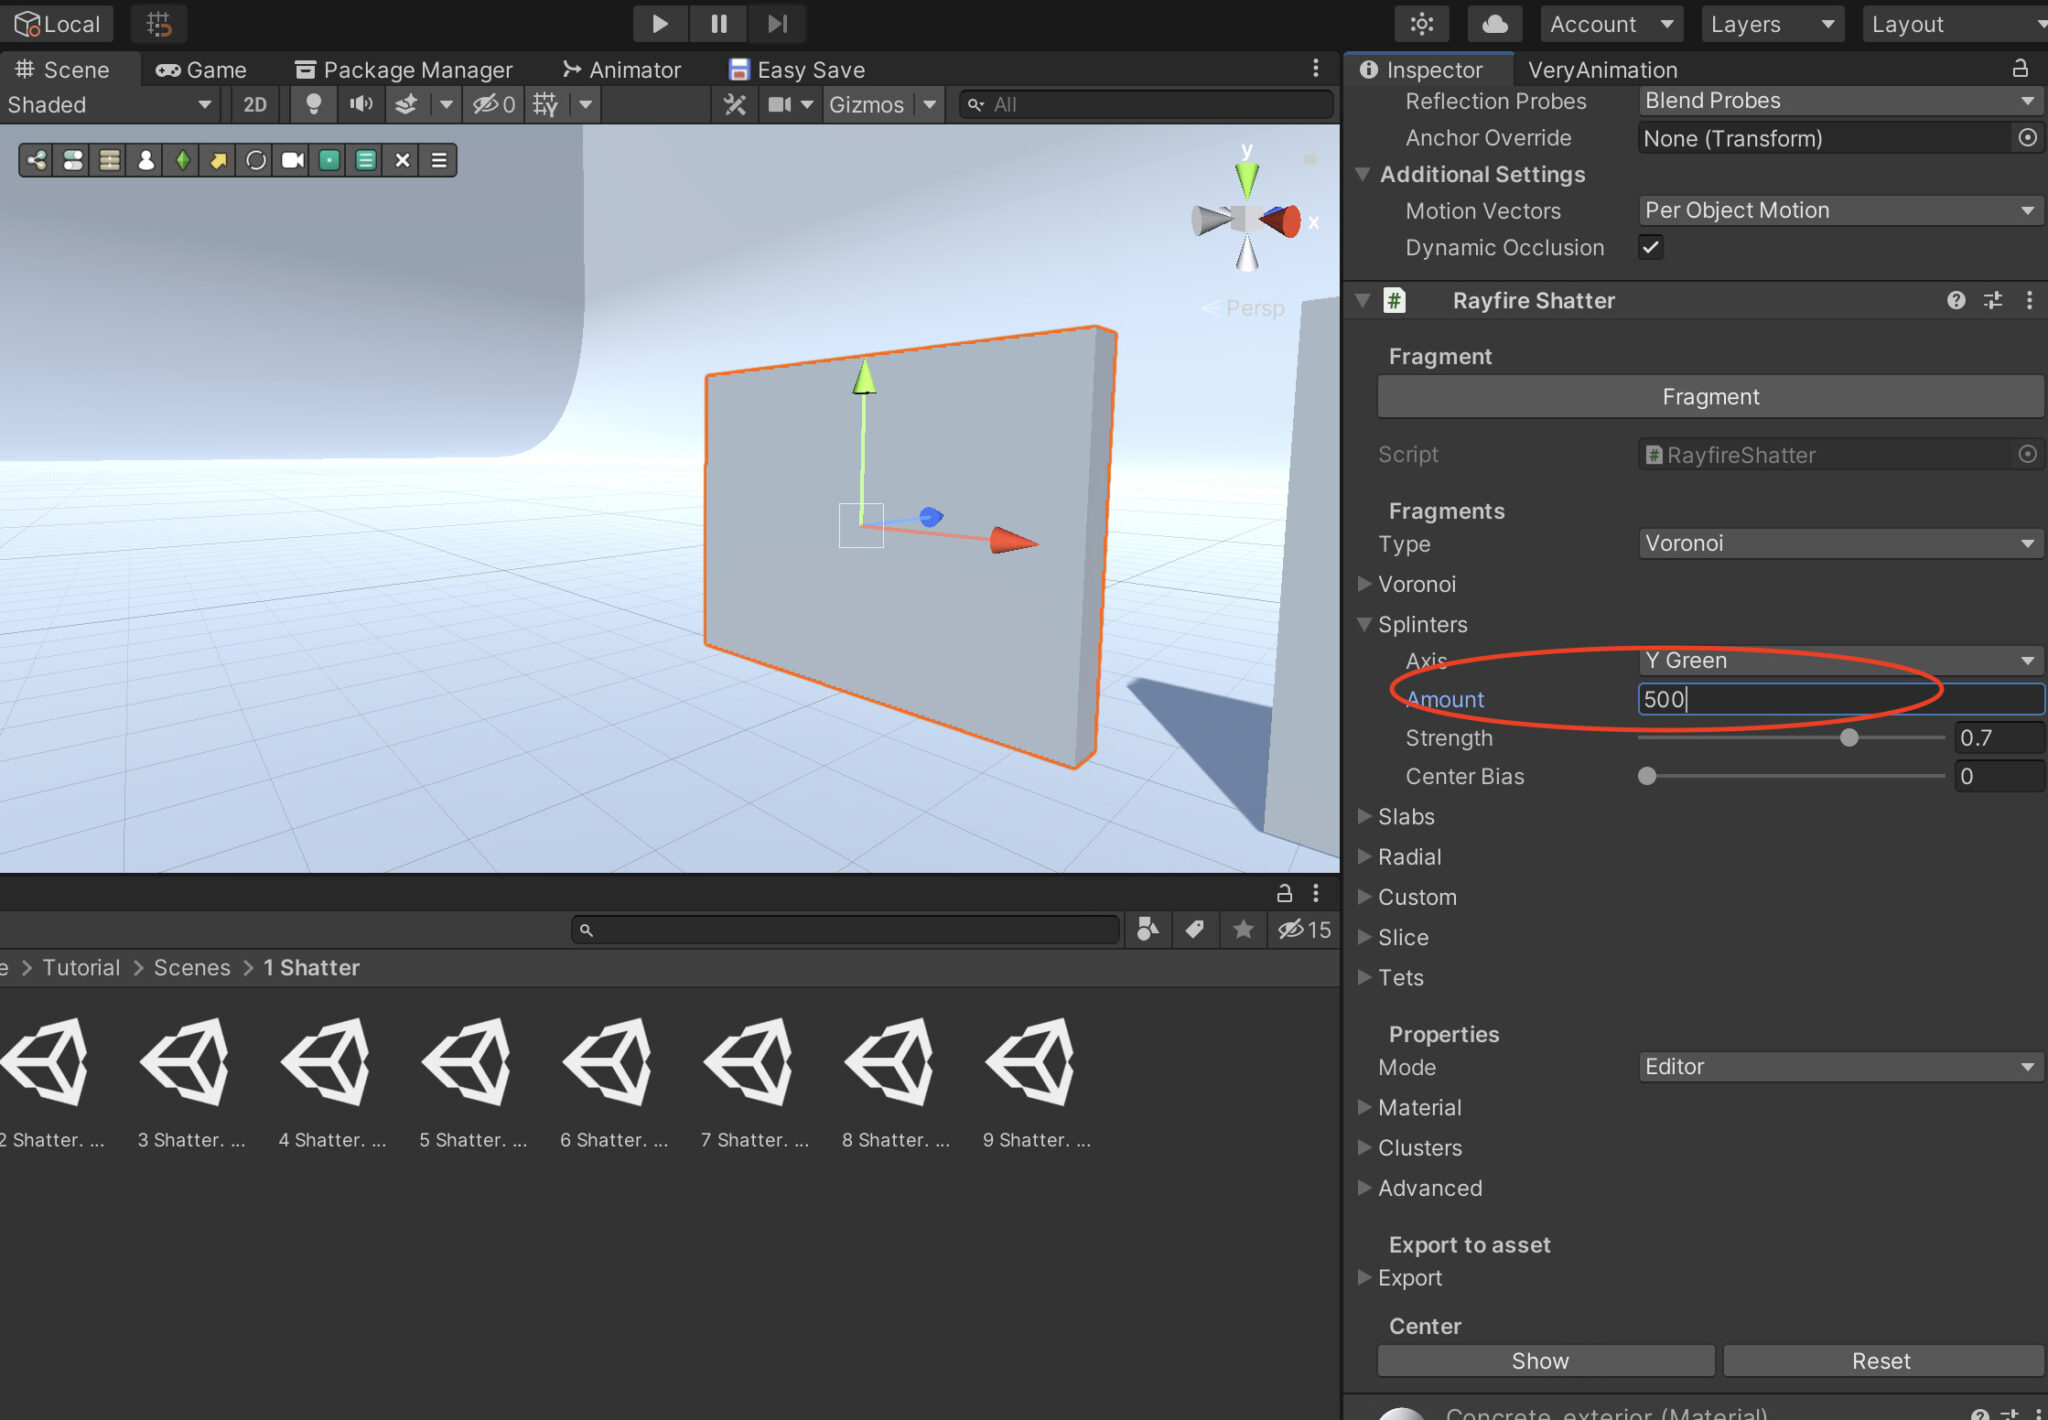Open the scene visibility count icon

tap(492, 104)
